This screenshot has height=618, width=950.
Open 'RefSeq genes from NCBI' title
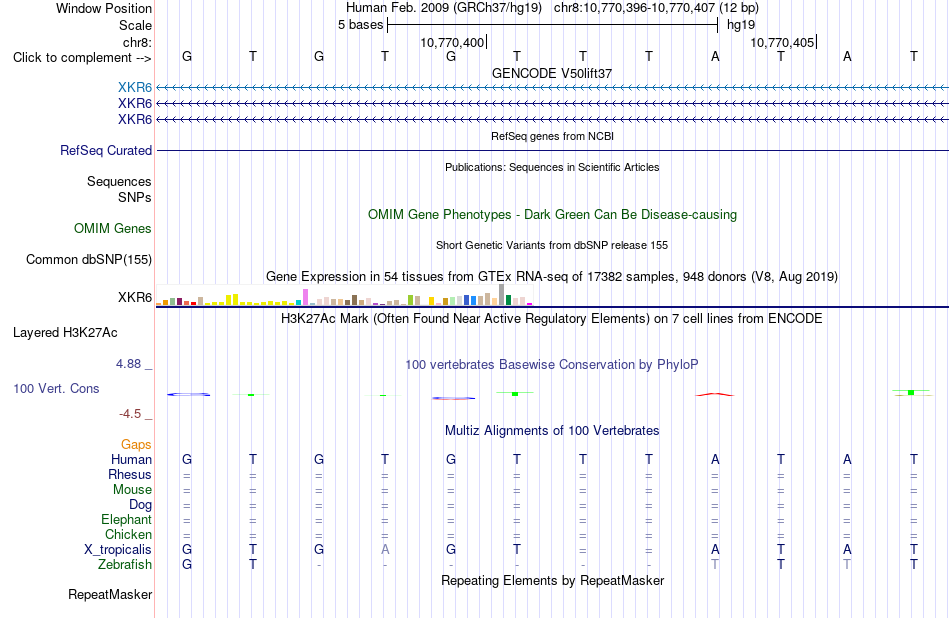point(552,136)
